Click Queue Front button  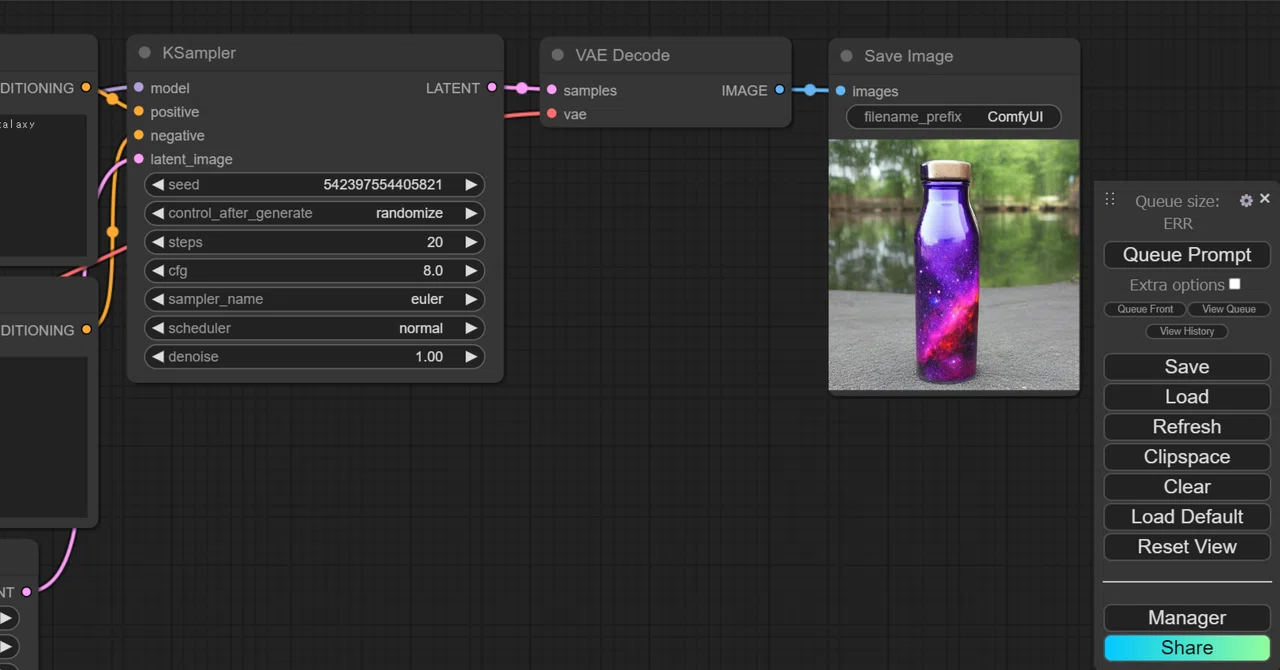click(1145, 309)
